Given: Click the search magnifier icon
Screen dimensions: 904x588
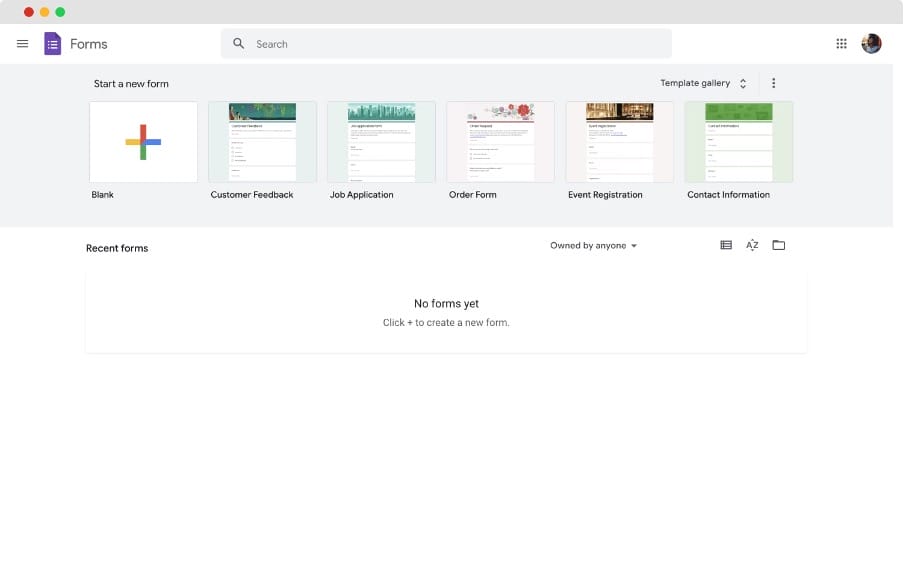Looking at the screenshot, I should click(239, 44).
